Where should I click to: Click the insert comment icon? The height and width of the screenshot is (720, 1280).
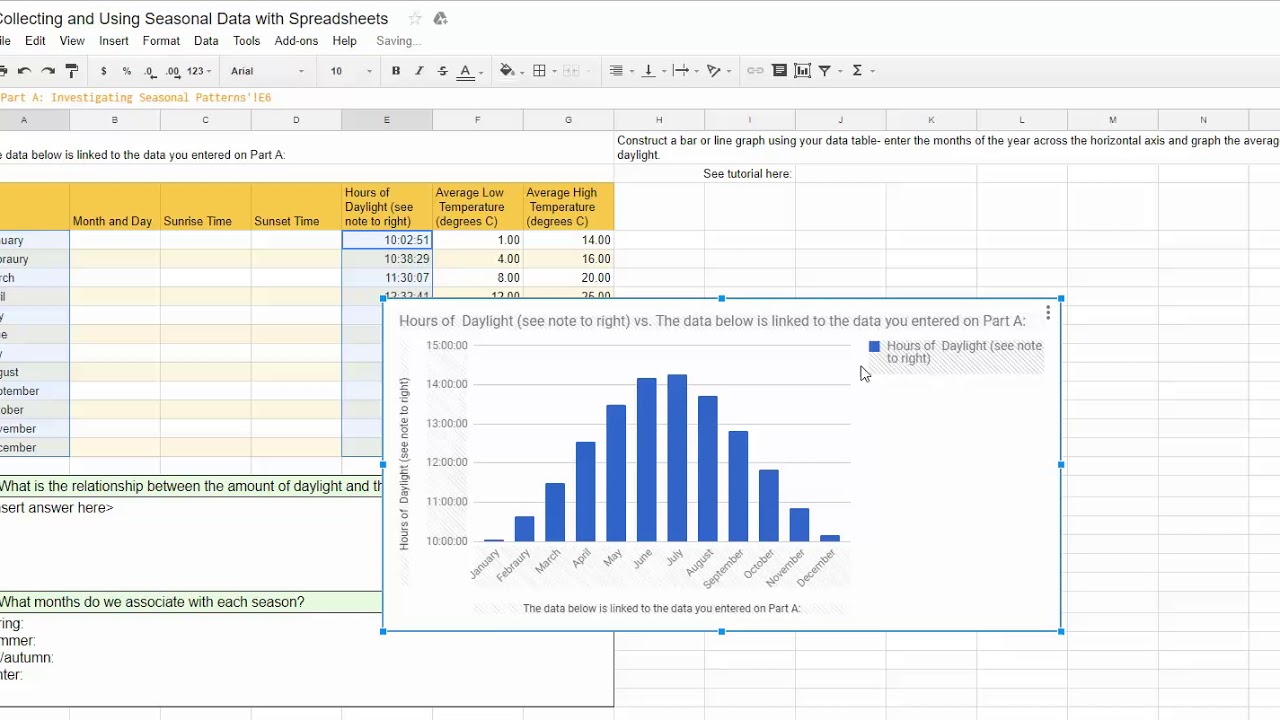(x=779, y=71)
